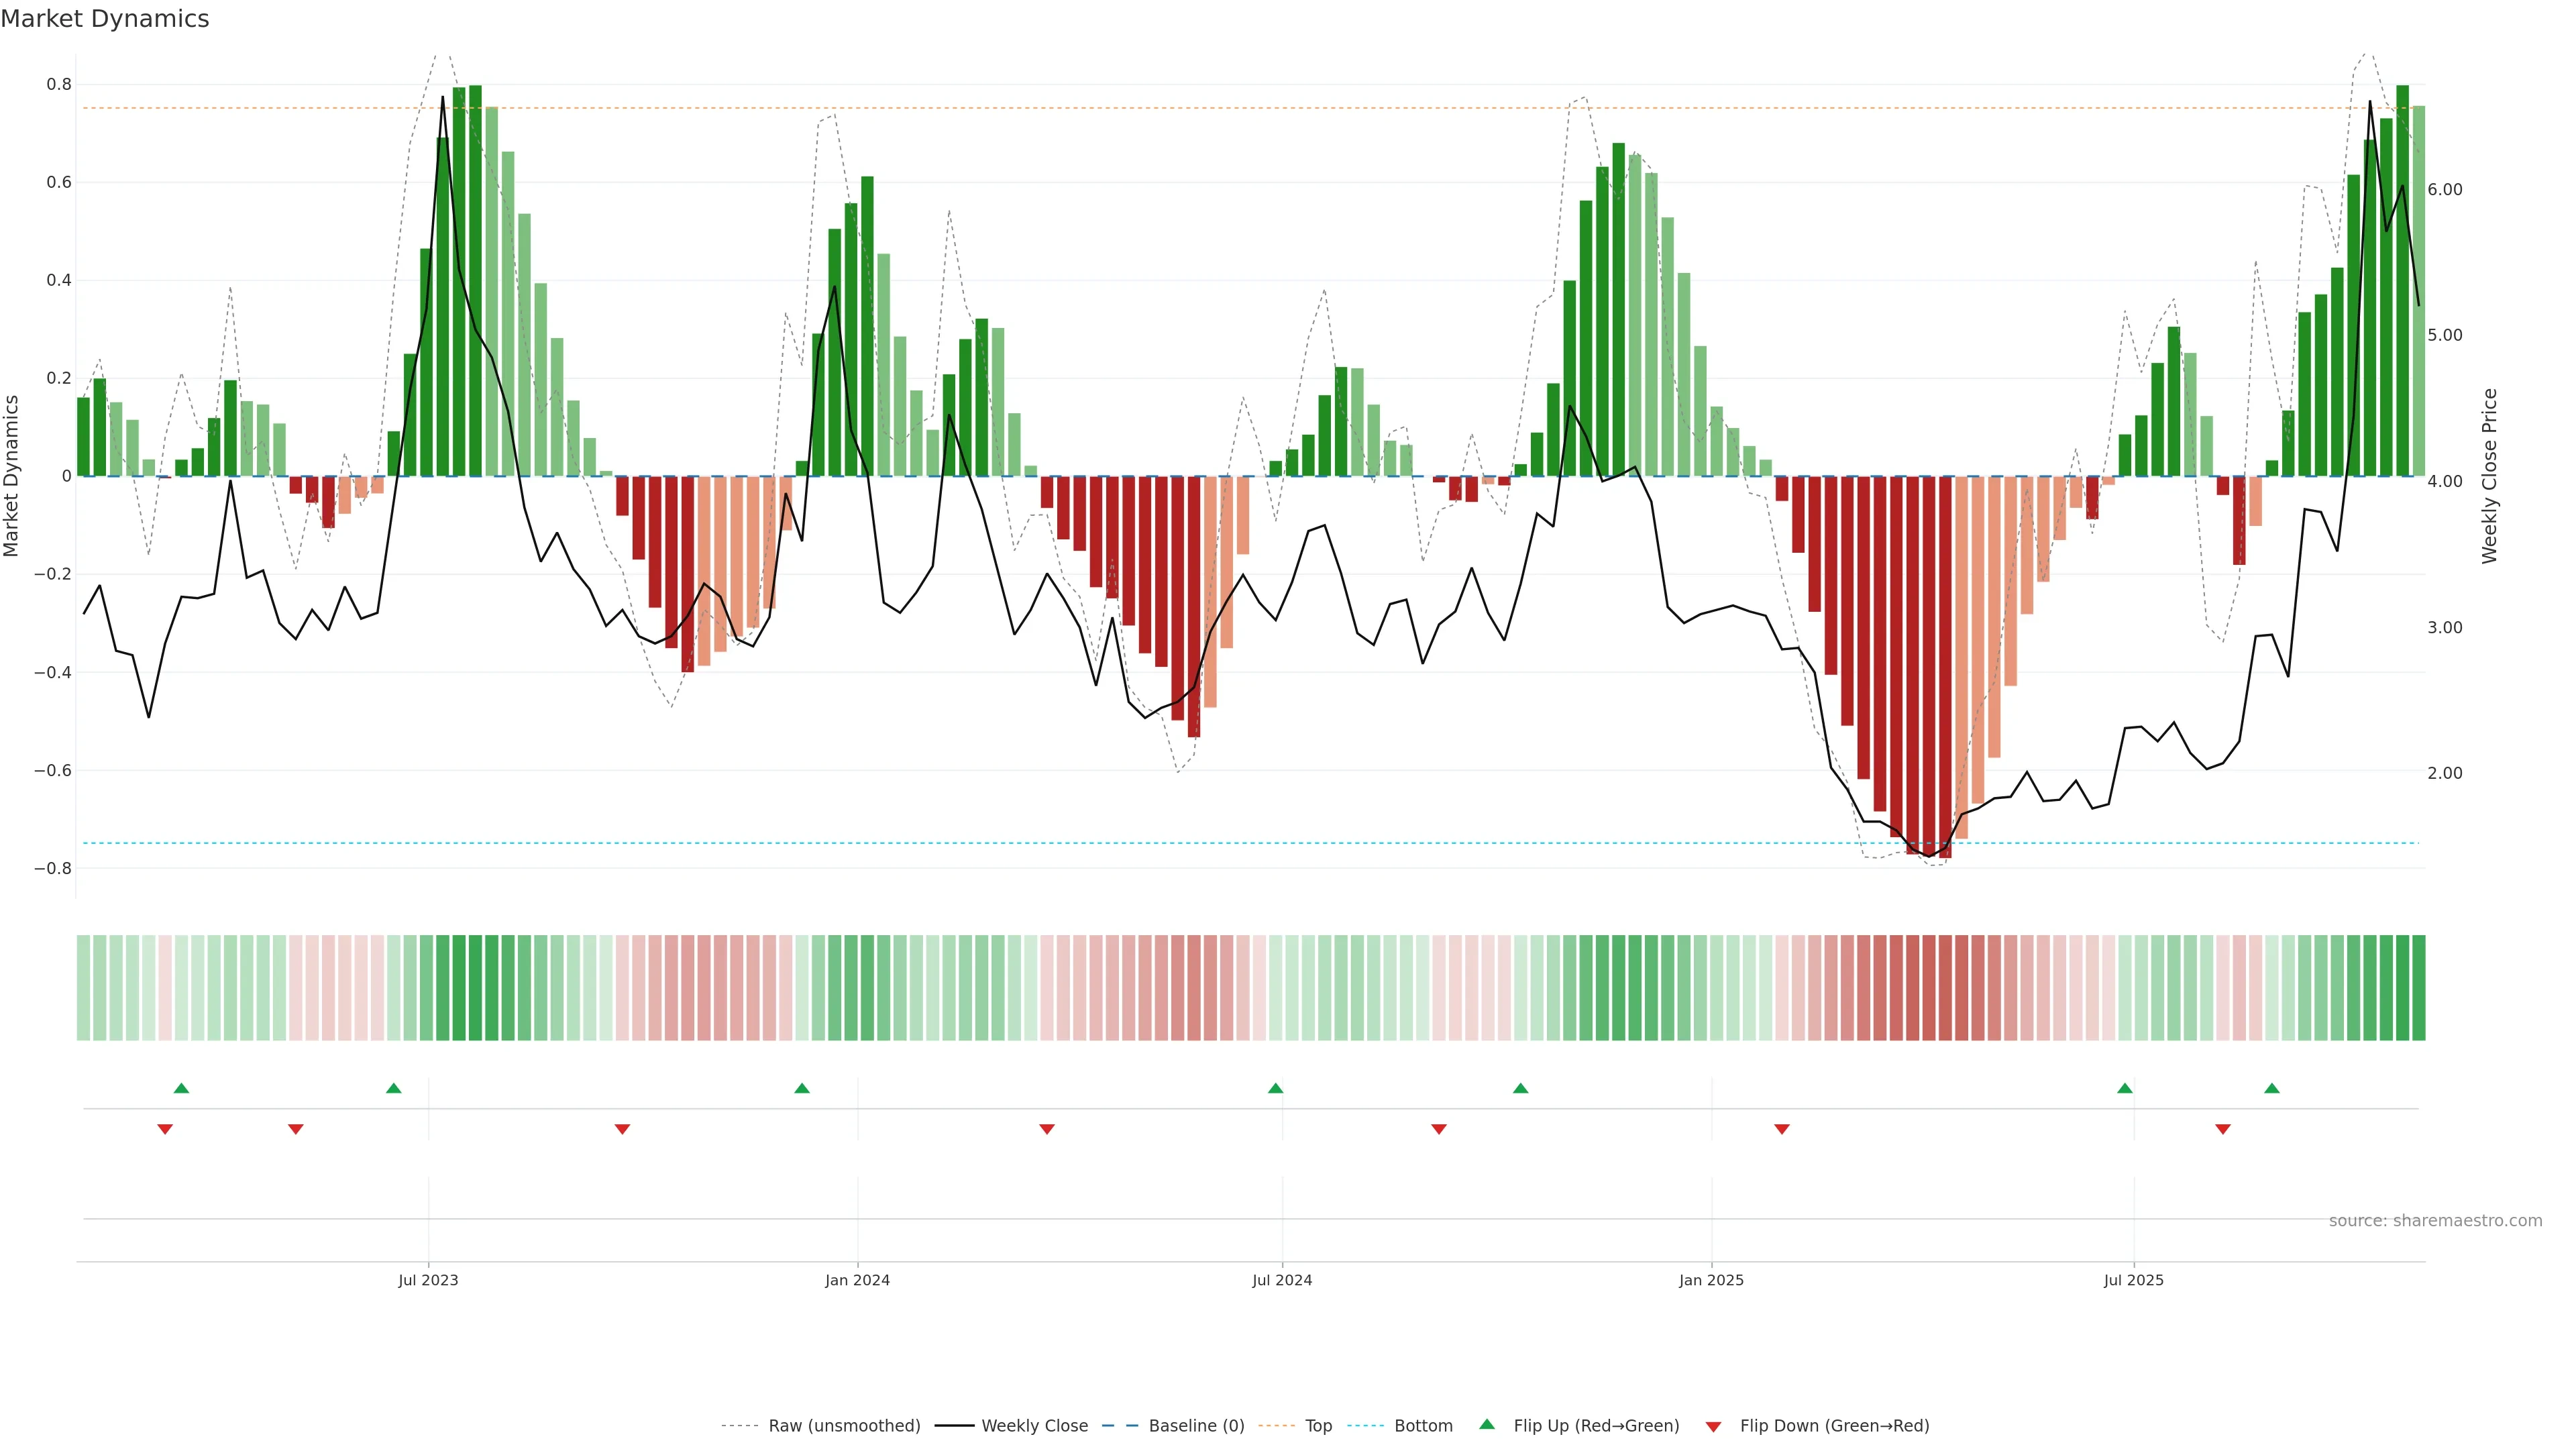
Task: Click the leftmost green flip-up triangle marker
Action: [x=181, y=1088]
